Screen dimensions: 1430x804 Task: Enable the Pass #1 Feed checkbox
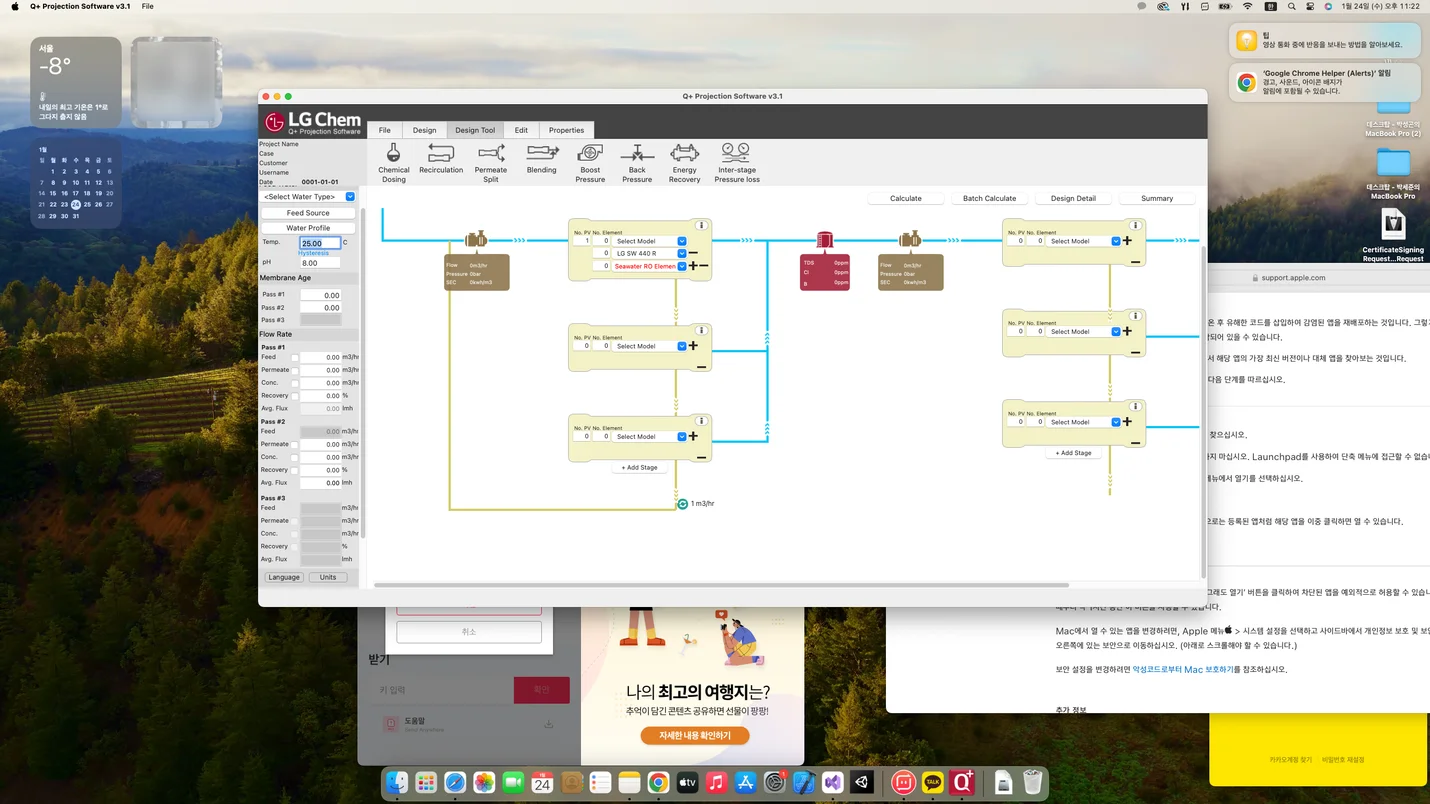tap(294, 357)
